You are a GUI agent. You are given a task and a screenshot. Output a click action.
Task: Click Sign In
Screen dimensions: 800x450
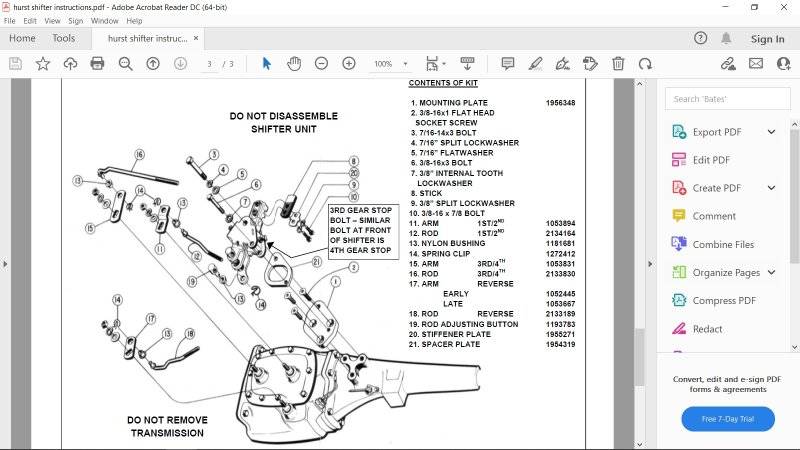(767, 39)
